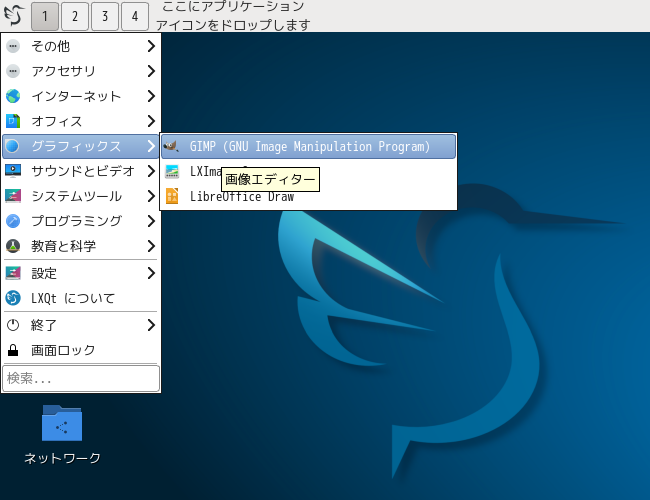Open the その他 menu category
The width and height of the screenshot is (650, 500).
81,46
